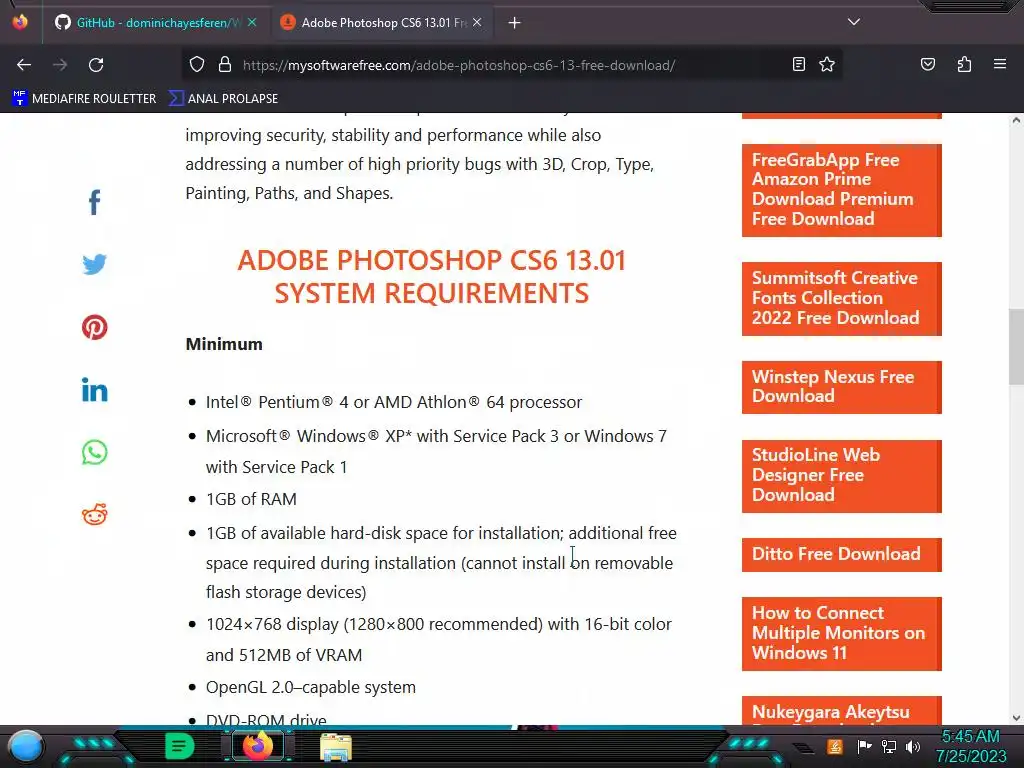Open File Explorer from taskbar
Screen dimensions: 1024x768
pyautogui.click(x=336, y=747)
